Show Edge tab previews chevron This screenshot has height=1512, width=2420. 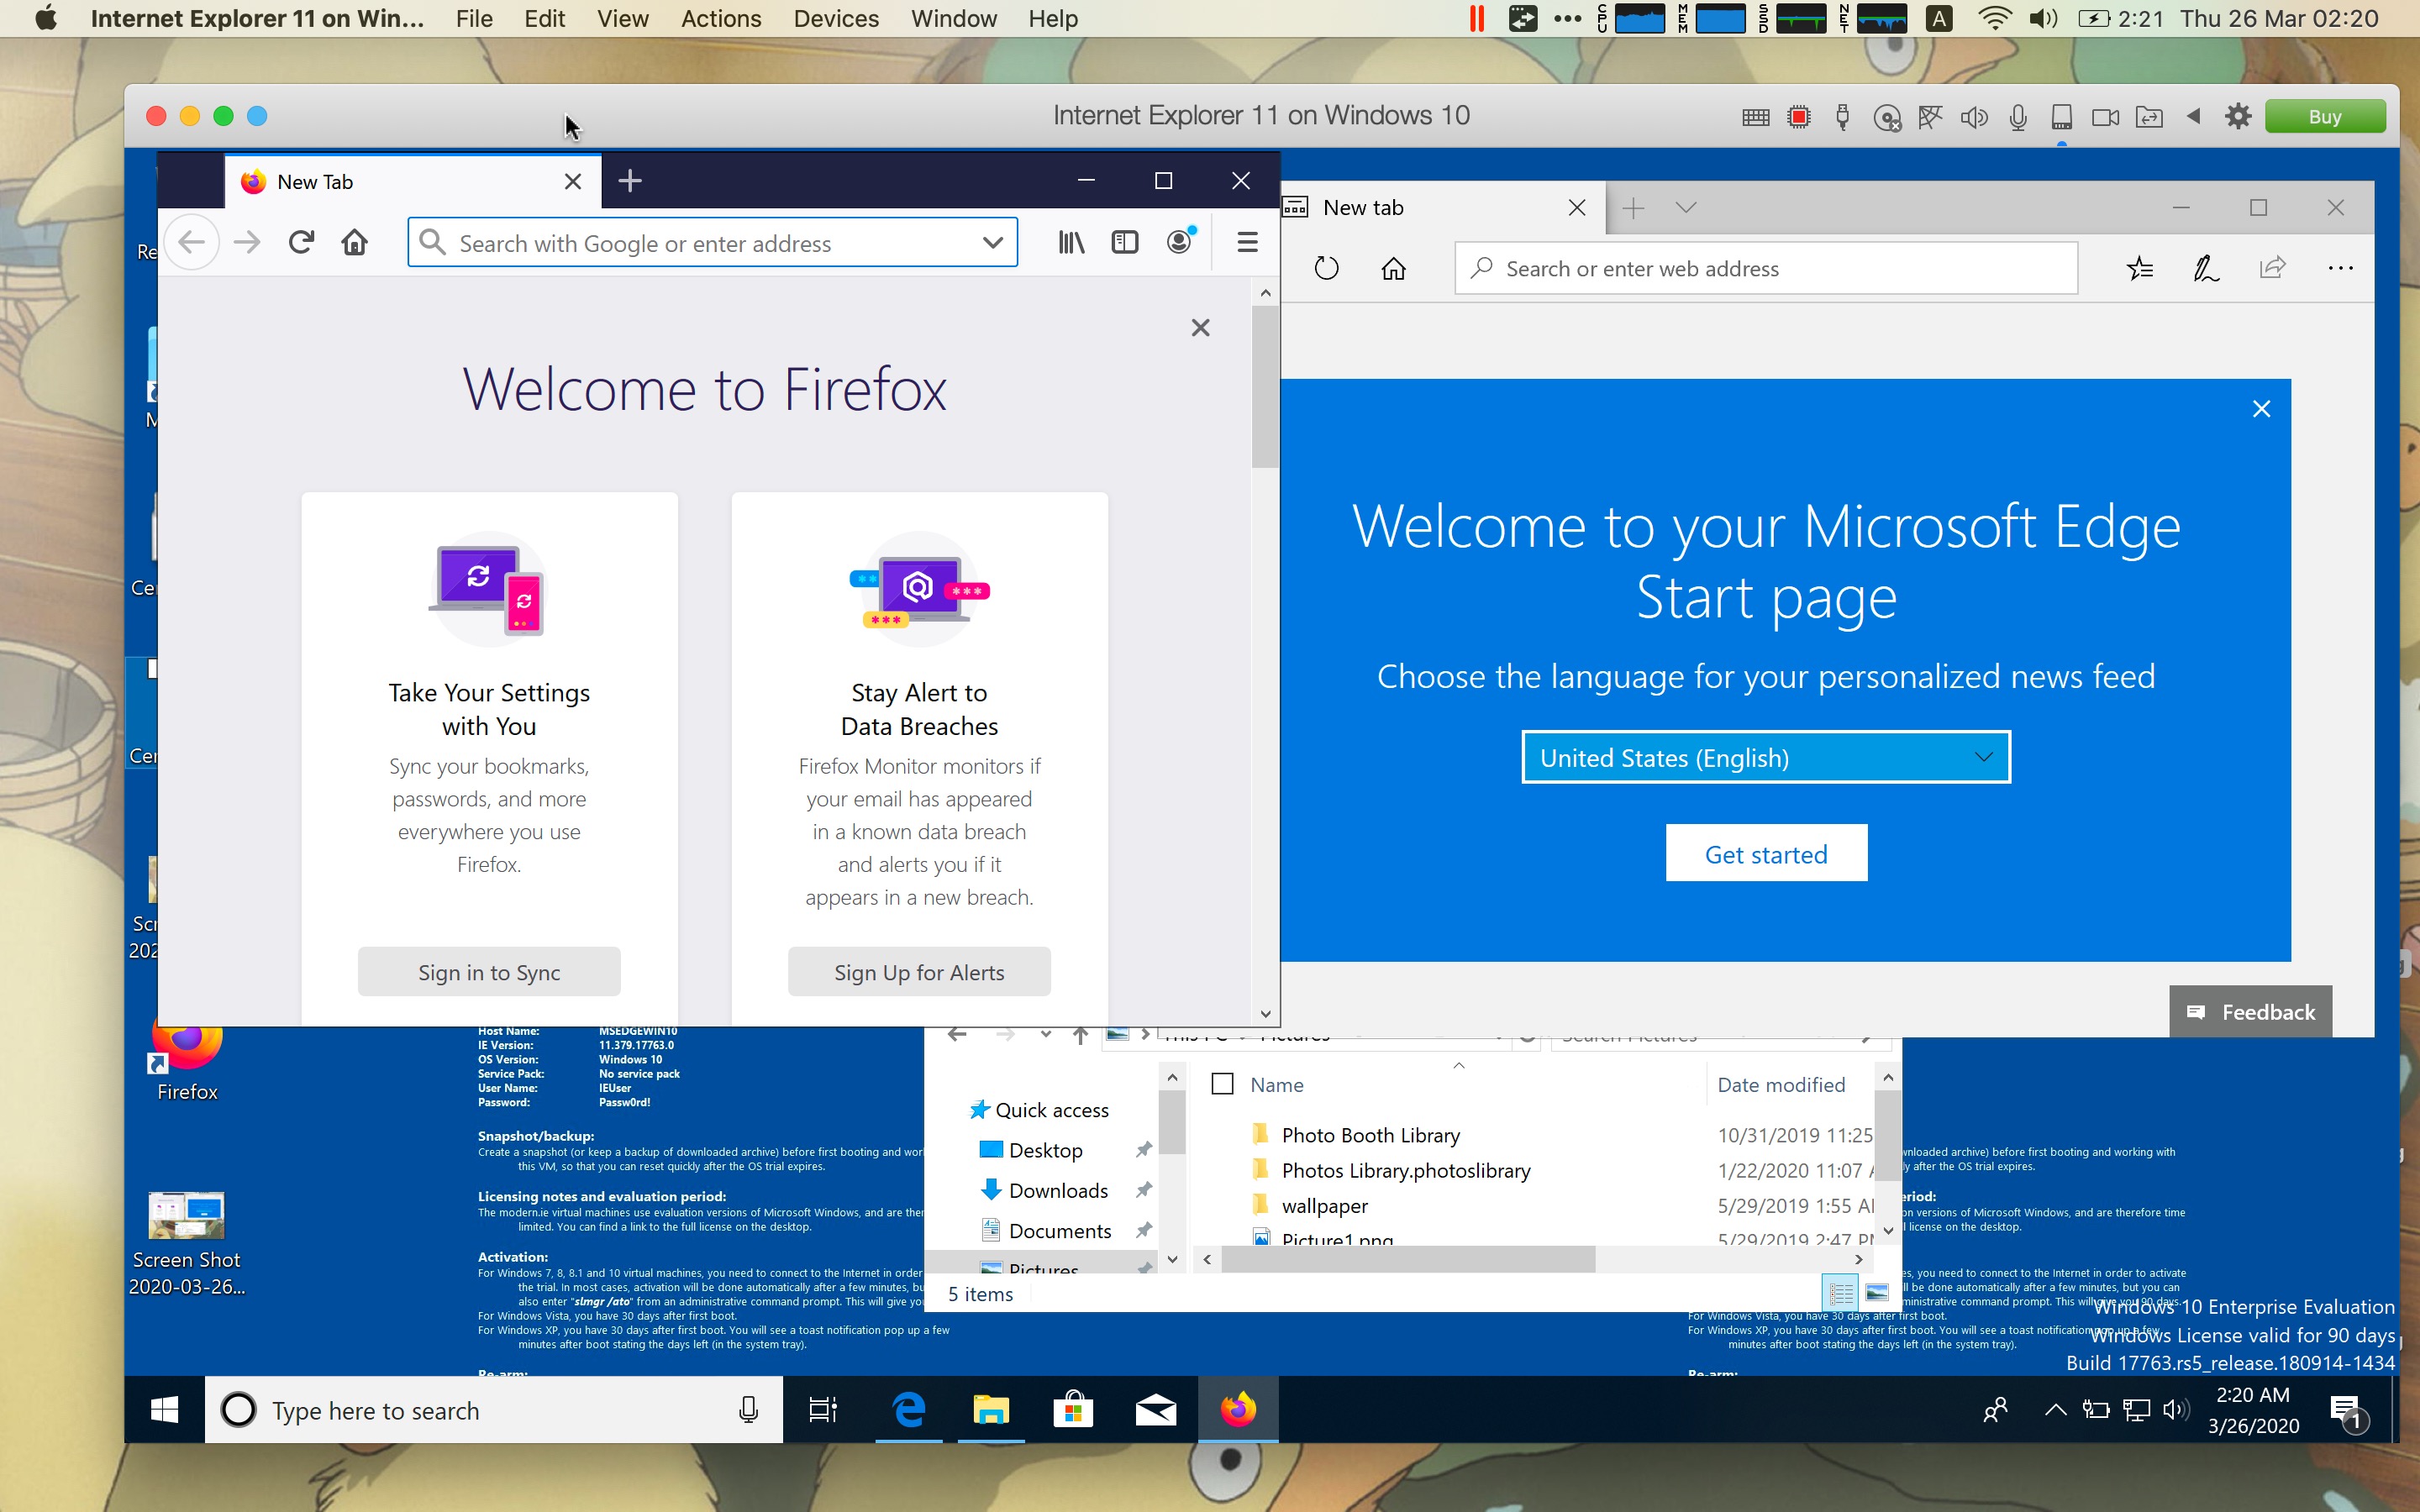[x=1686, y=208]
